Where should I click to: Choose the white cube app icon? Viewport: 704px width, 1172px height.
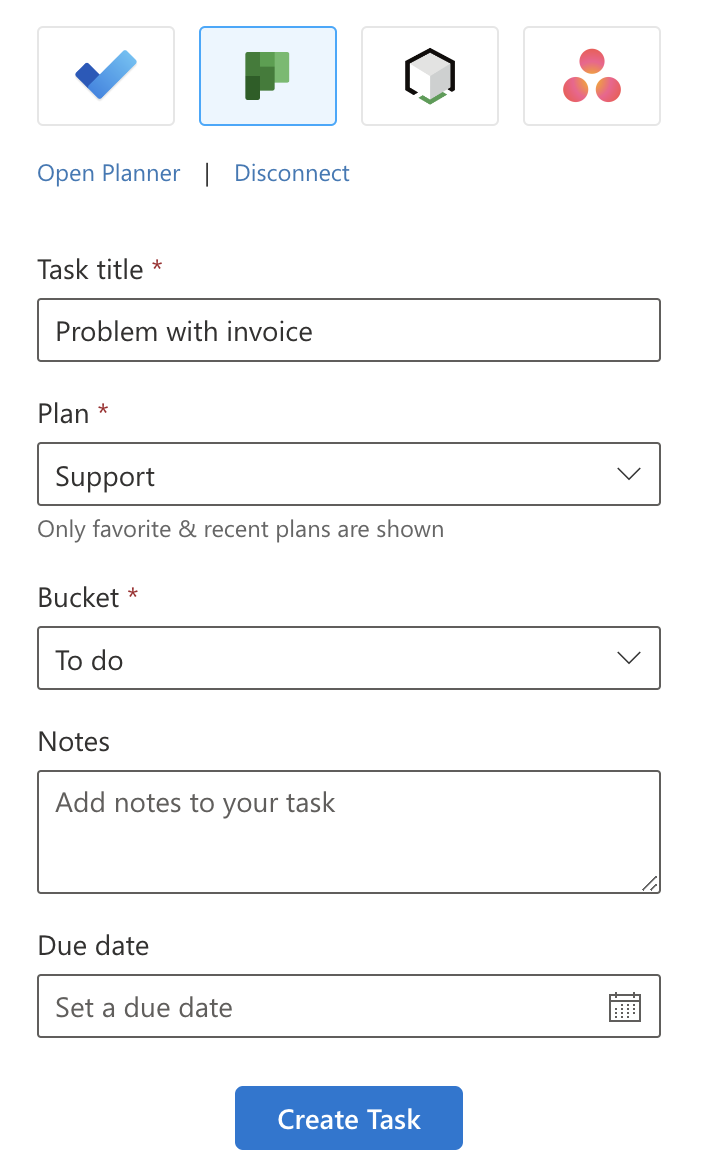(x=430, y=76)
